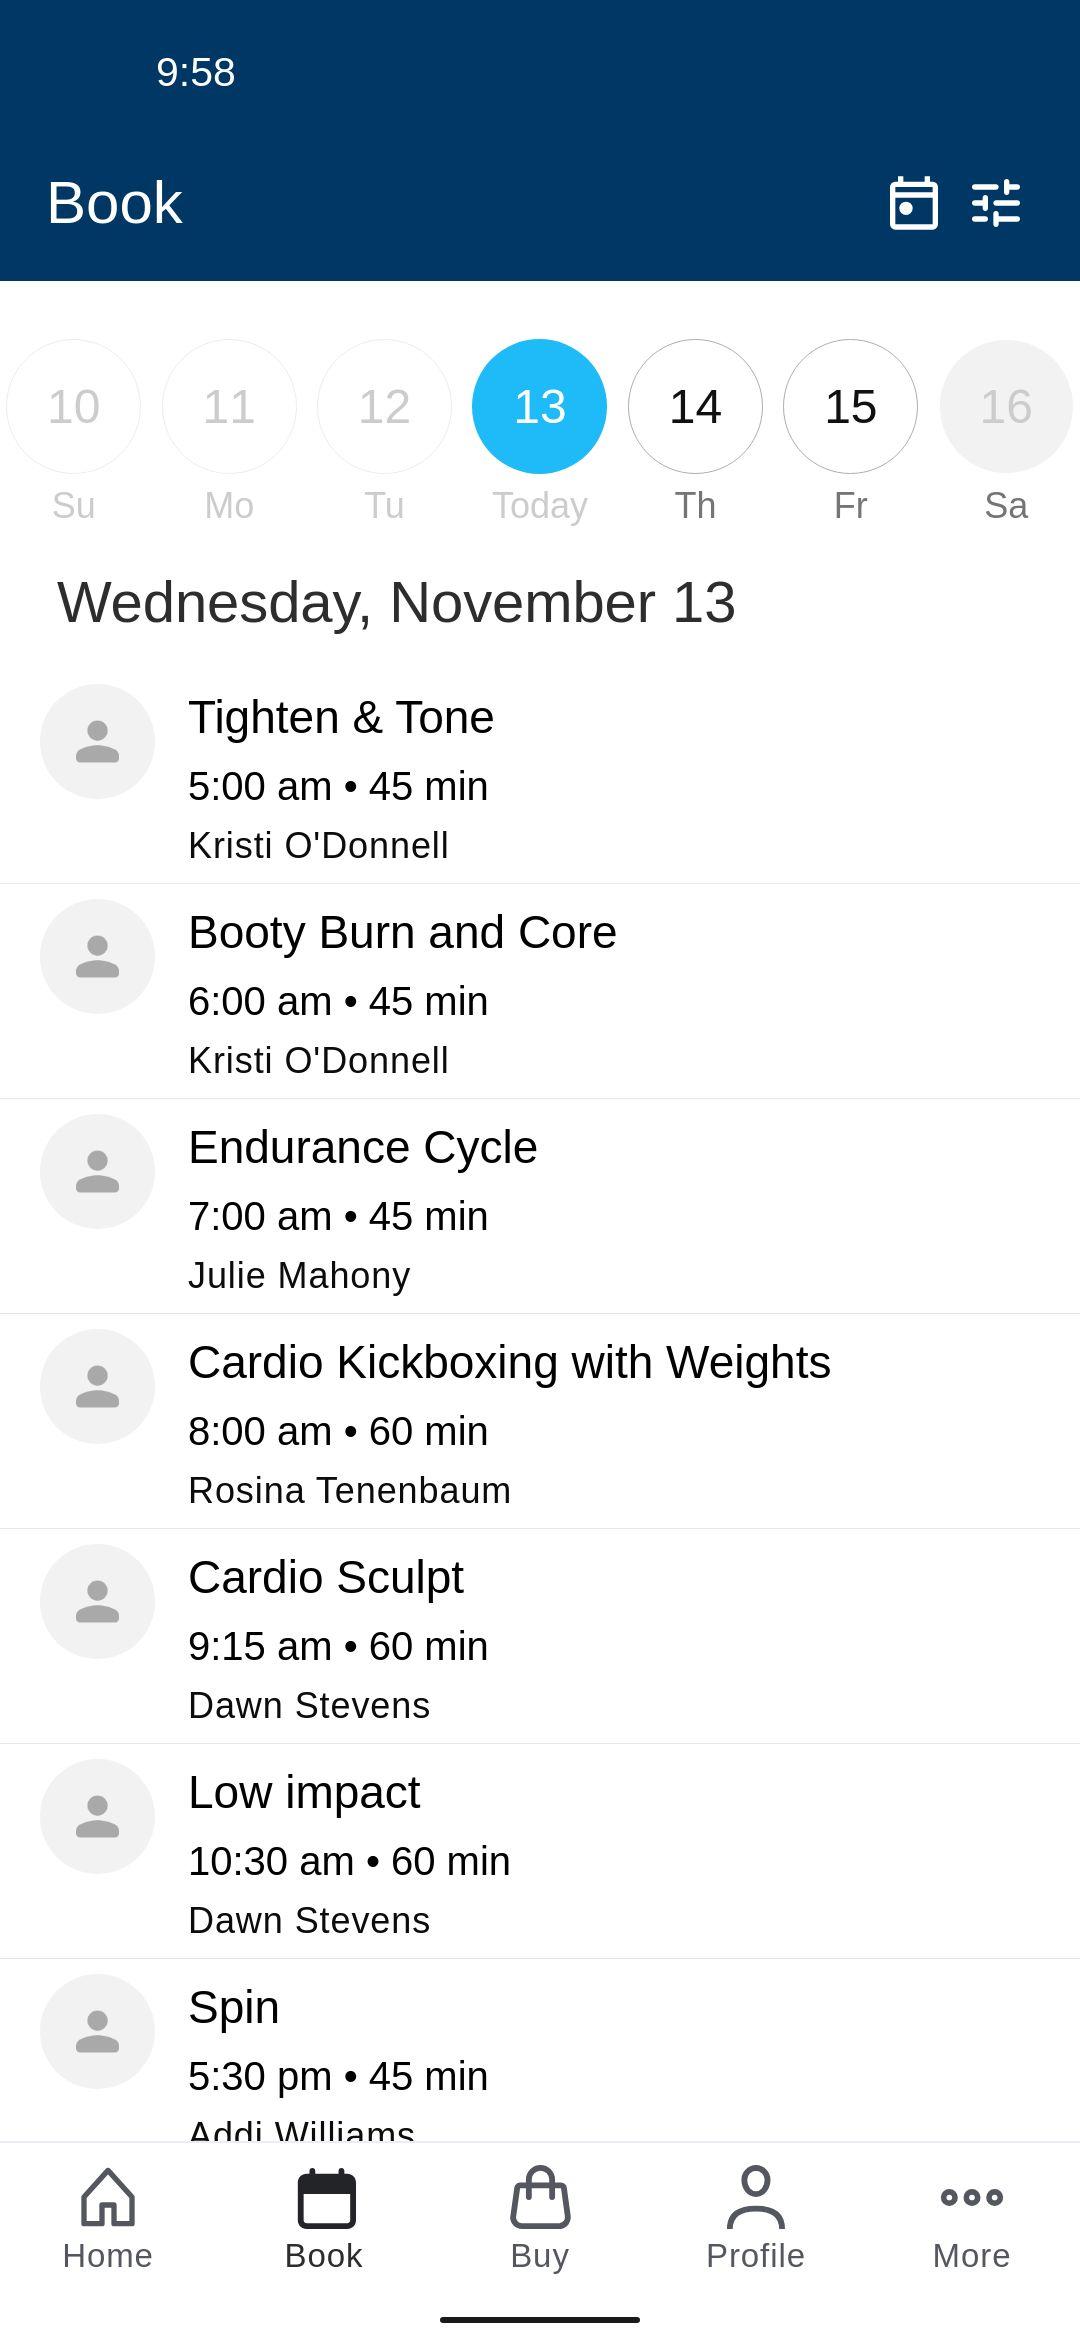Select Thursday the 14th date circle

[695, 406]
